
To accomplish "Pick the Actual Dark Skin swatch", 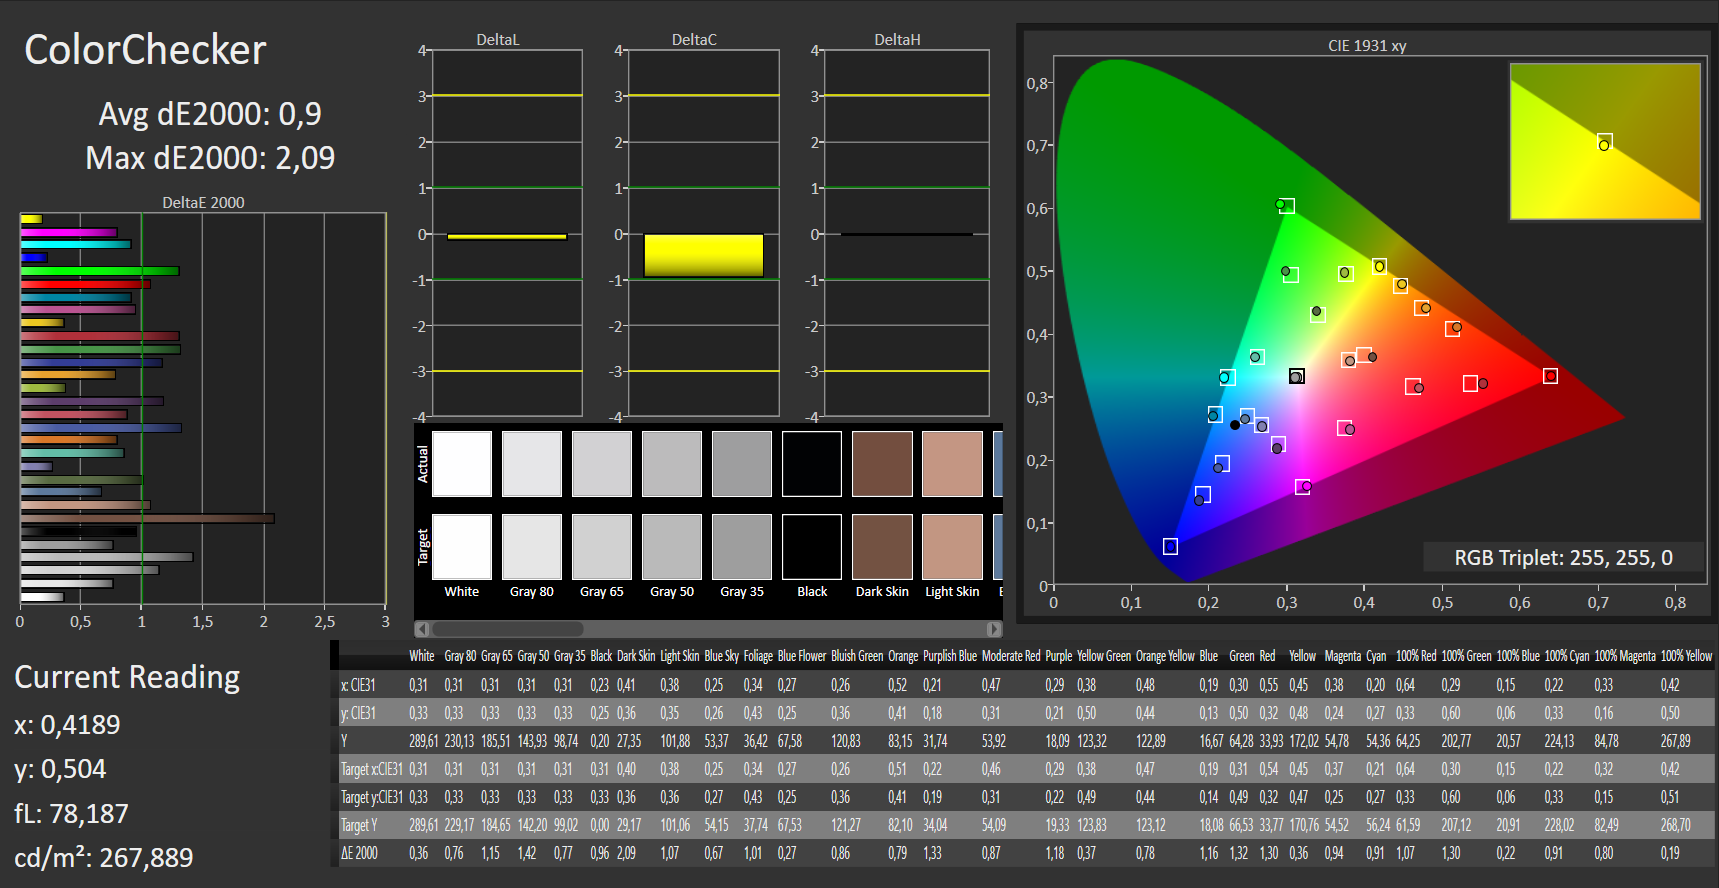I will click(x=882, y=464).
